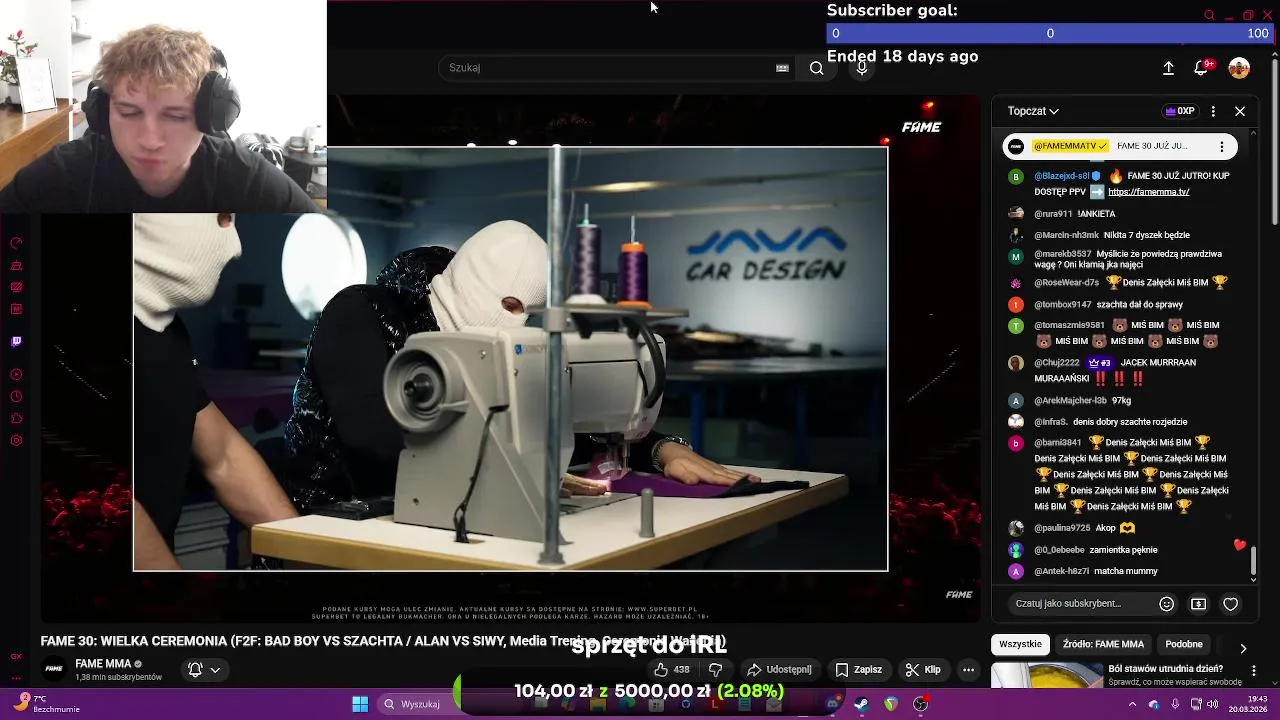
Task: Click the Klip clip button
Action: [922, 670]
